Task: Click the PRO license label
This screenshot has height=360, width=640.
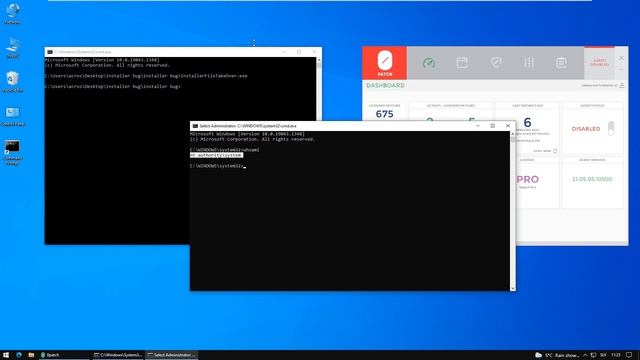Action: [527, 179]
